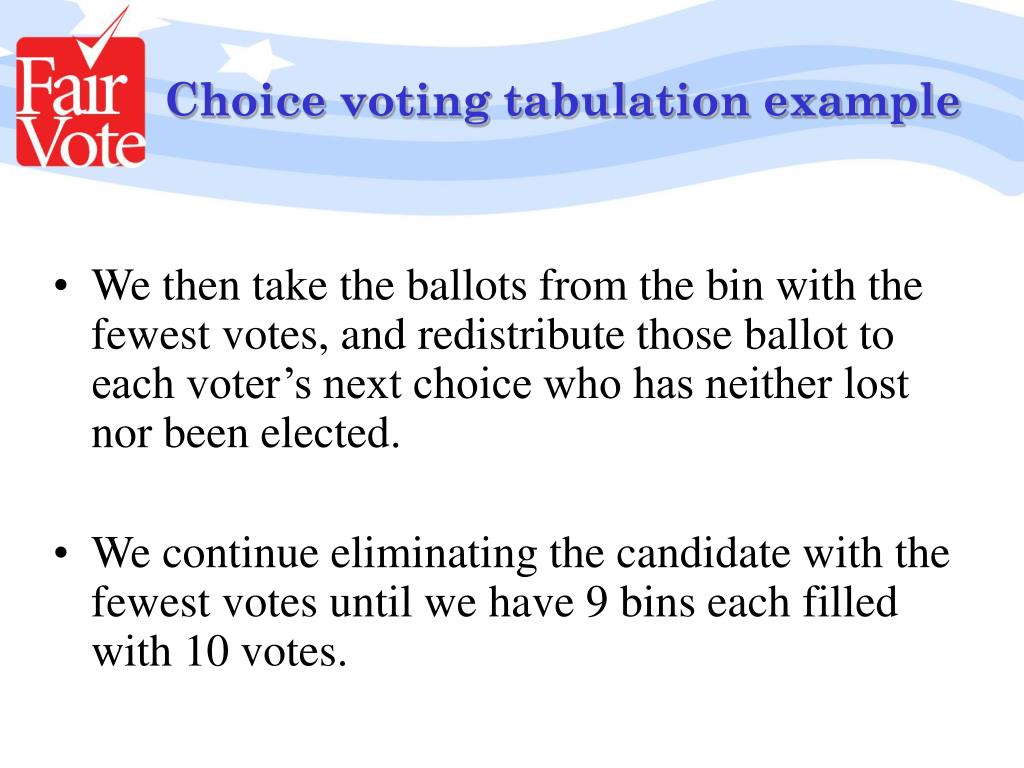Select the first bullet point marker
The image size is (1024, 768).
pyautogui.click(x=61, y=287)
